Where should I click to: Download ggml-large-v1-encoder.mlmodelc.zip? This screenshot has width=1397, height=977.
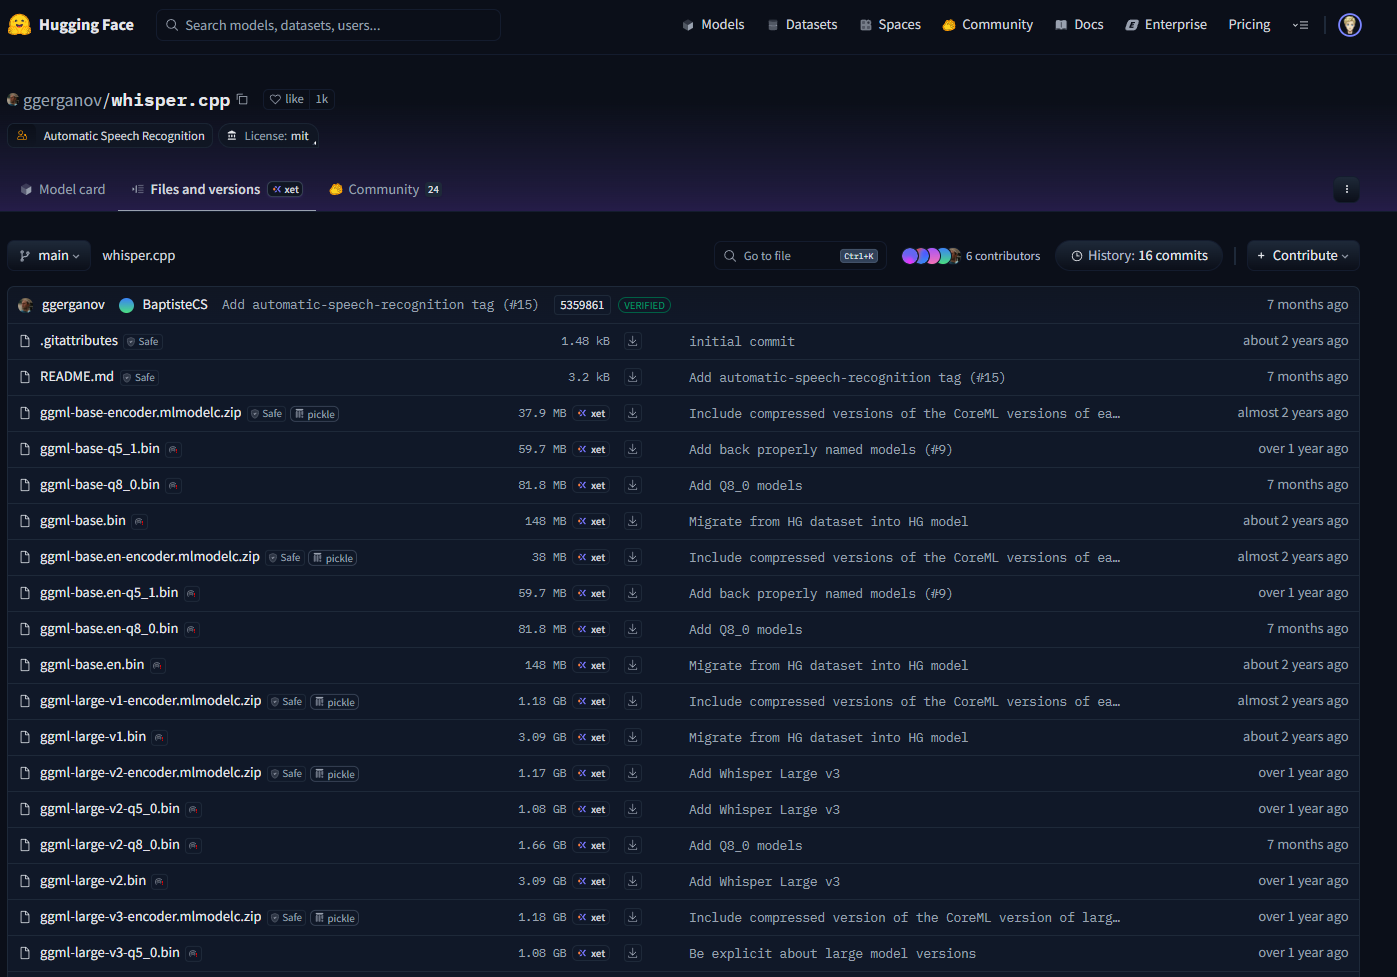(633, 701)
